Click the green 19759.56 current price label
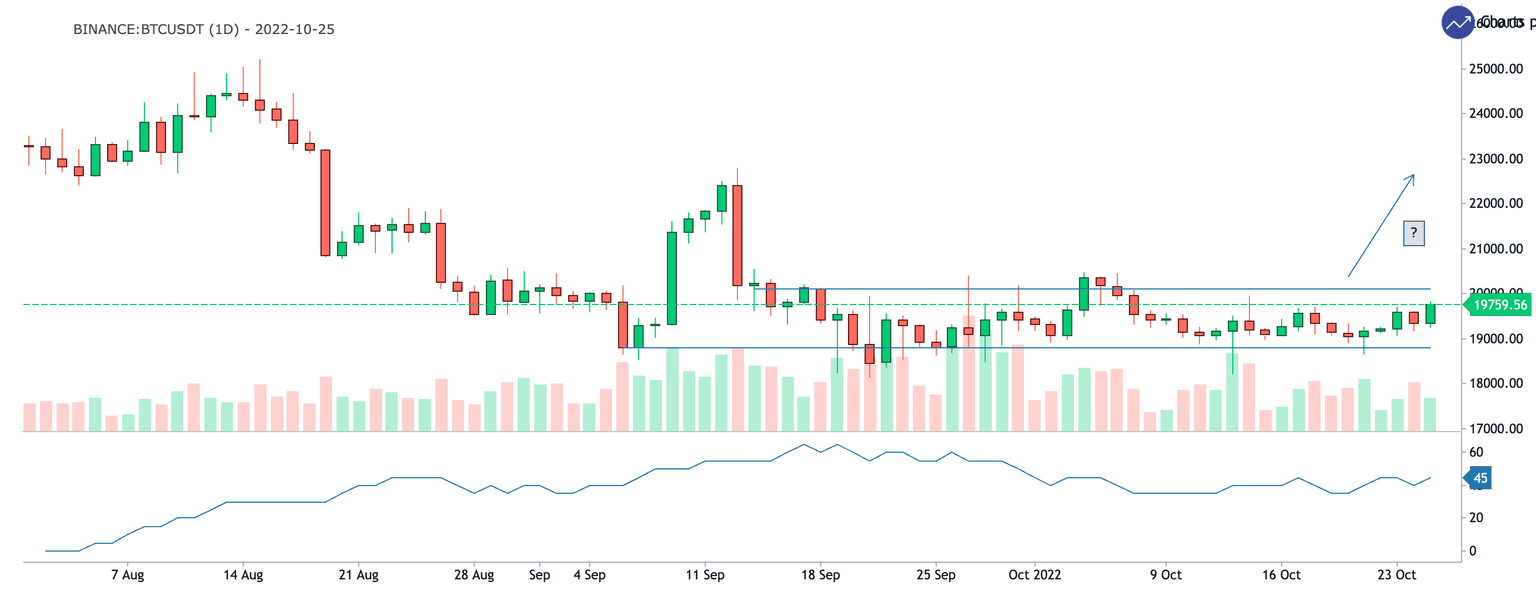Image resolution: width=1536 pixels, height=599 pixels. [x=1498, y=304]
